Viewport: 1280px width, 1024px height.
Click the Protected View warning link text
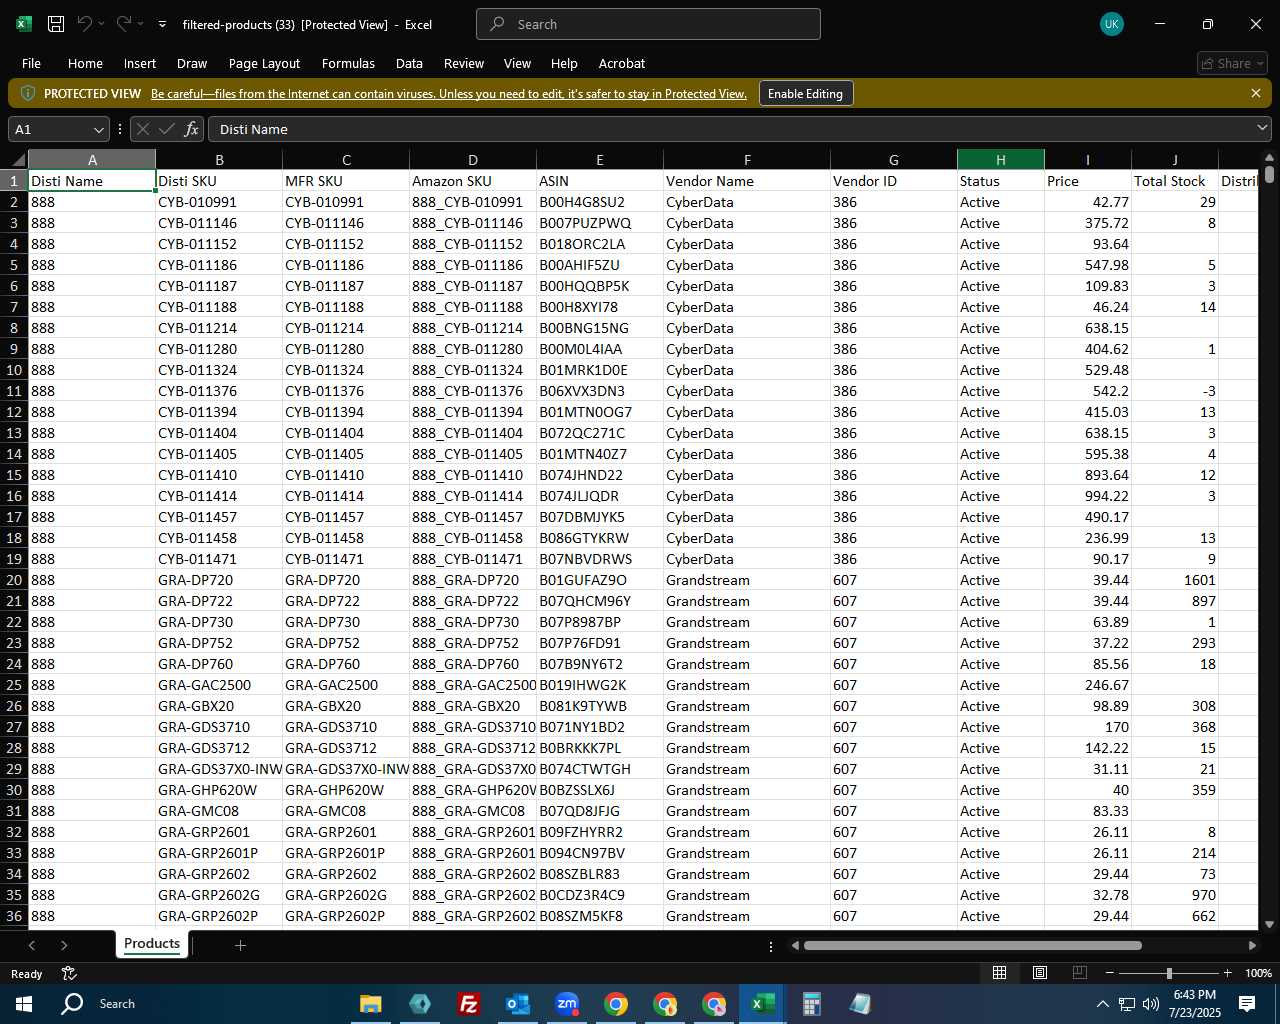449,94
